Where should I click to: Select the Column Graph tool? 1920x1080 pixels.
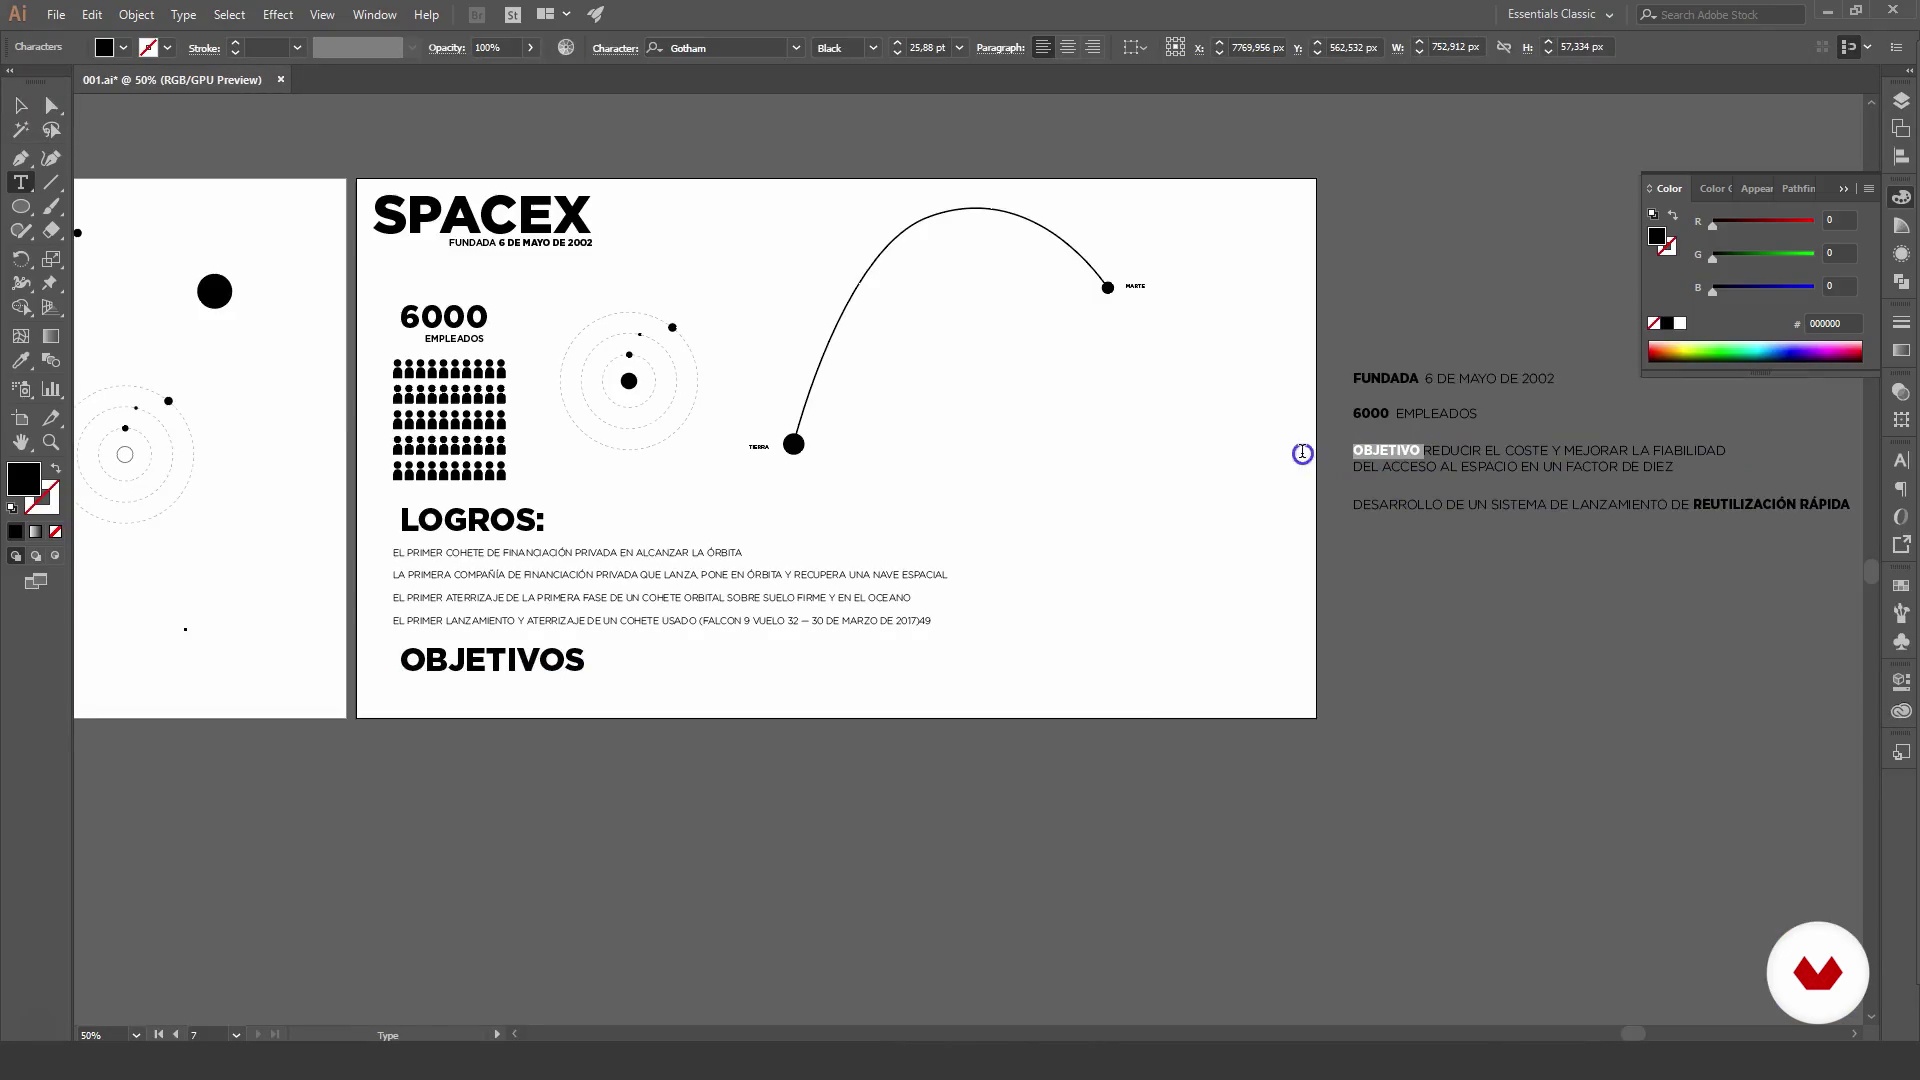[51, 390]
